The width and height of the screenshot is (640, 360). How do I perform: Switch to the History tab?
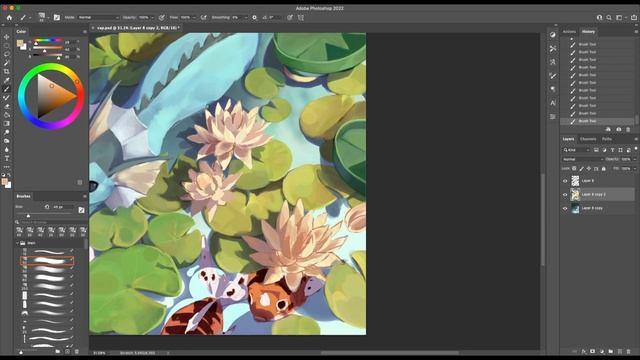pyautogui.click(x=588, y=31)
